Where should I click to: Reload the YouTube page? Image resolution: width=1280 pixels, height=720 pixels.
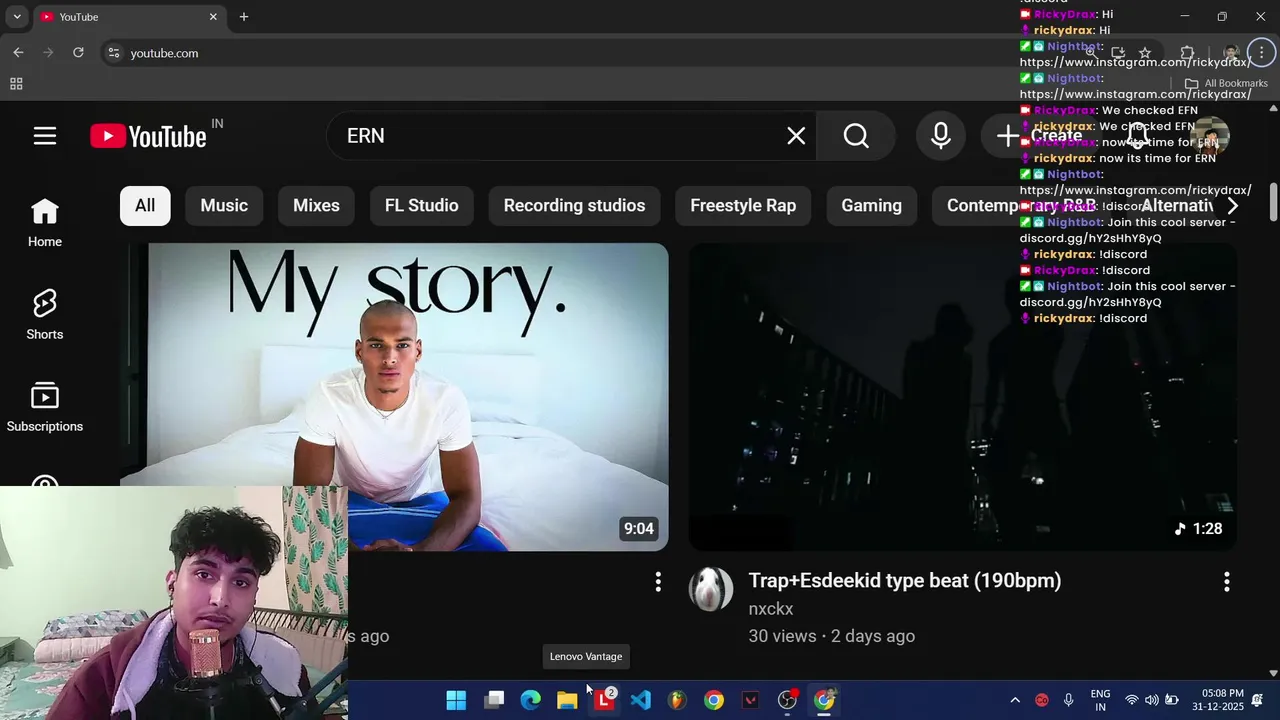pos(78,53)
